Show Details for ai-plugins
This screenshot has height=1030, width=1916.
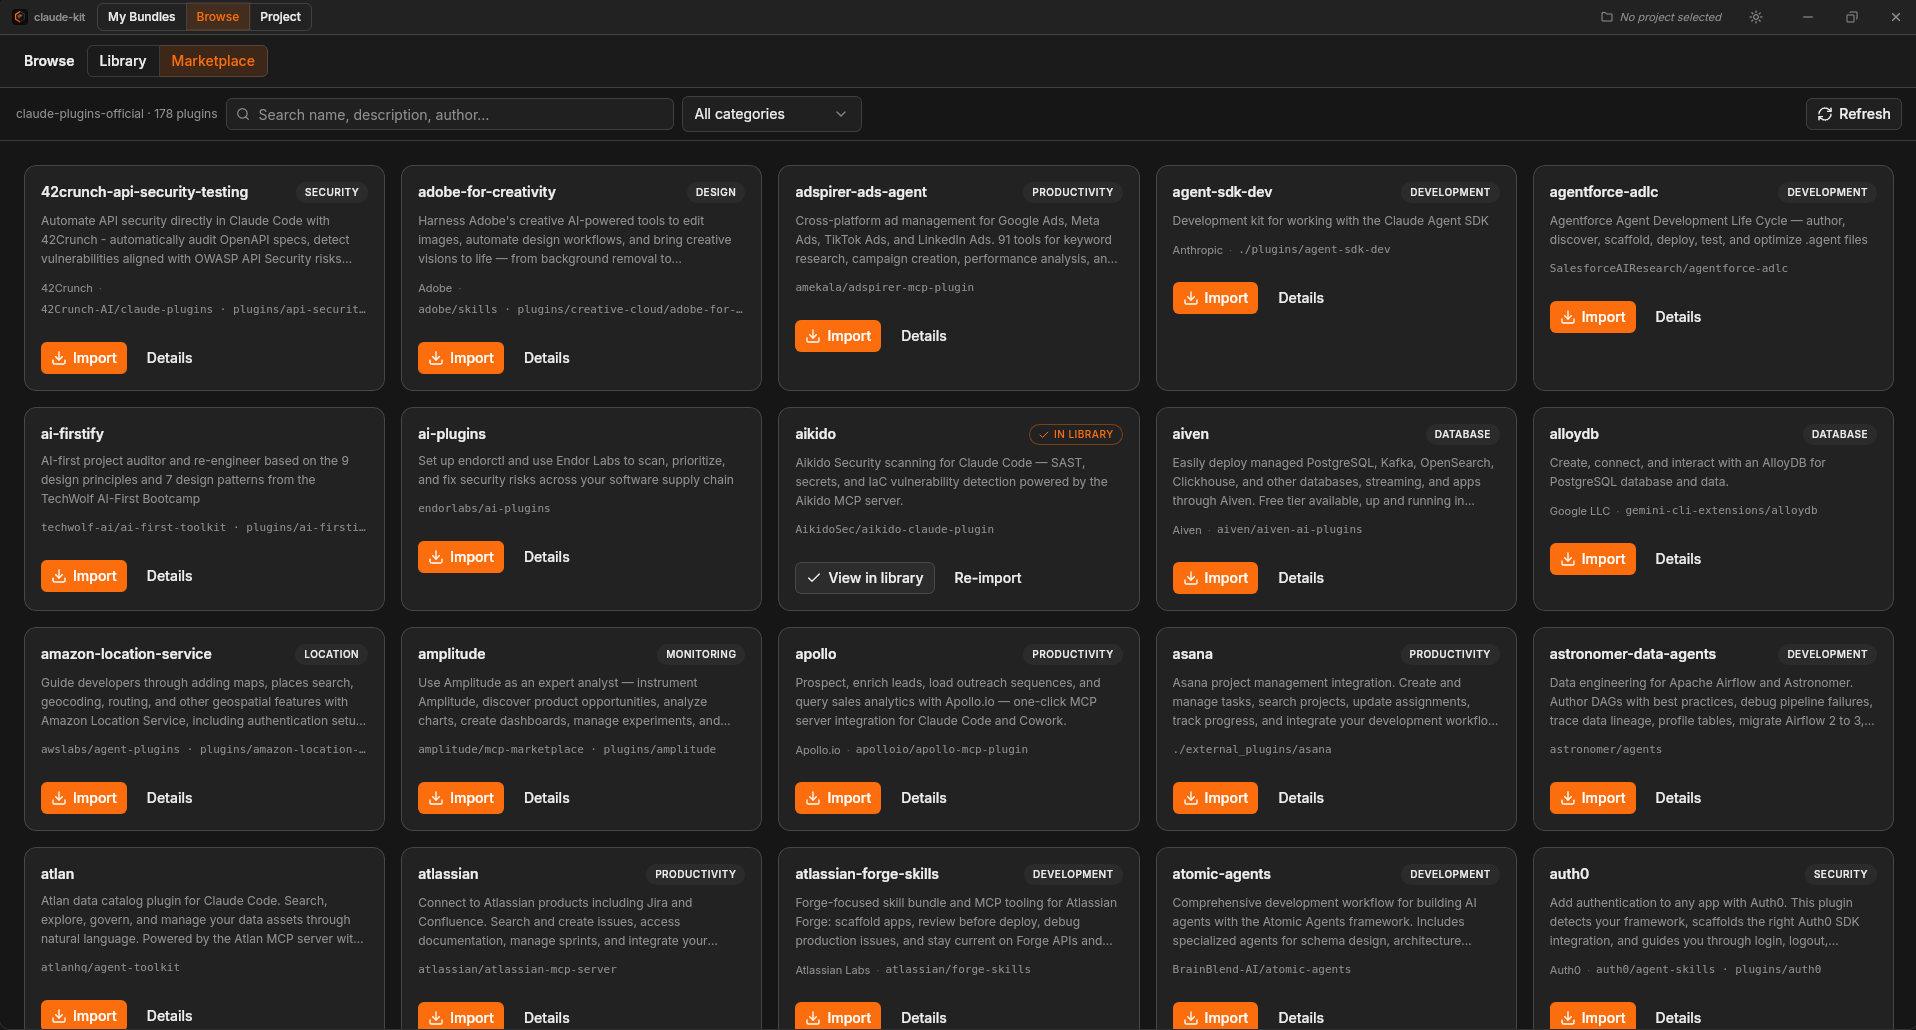click(547, 557)
